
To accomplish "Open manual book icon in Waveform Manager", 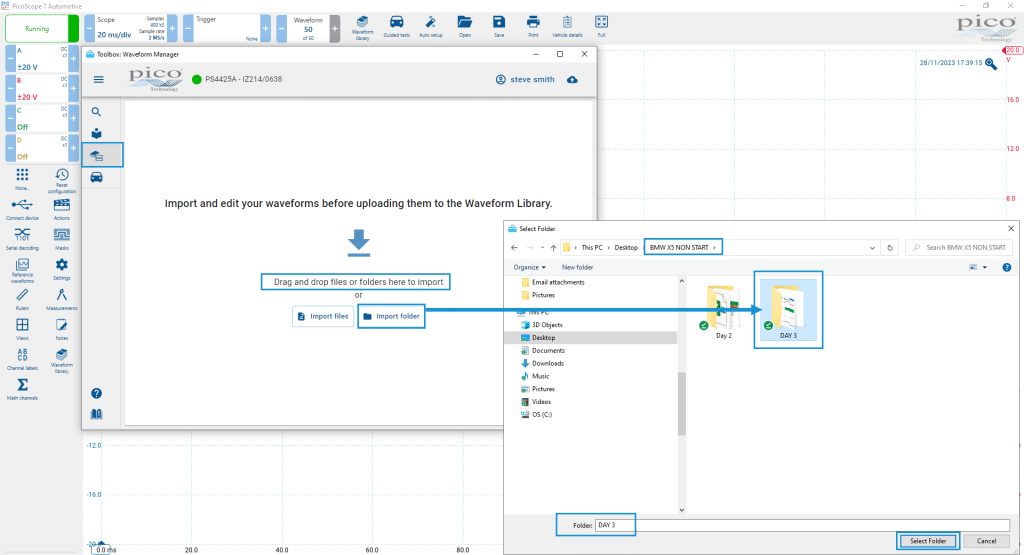I will pyautogui.click(x=97, y=414).
